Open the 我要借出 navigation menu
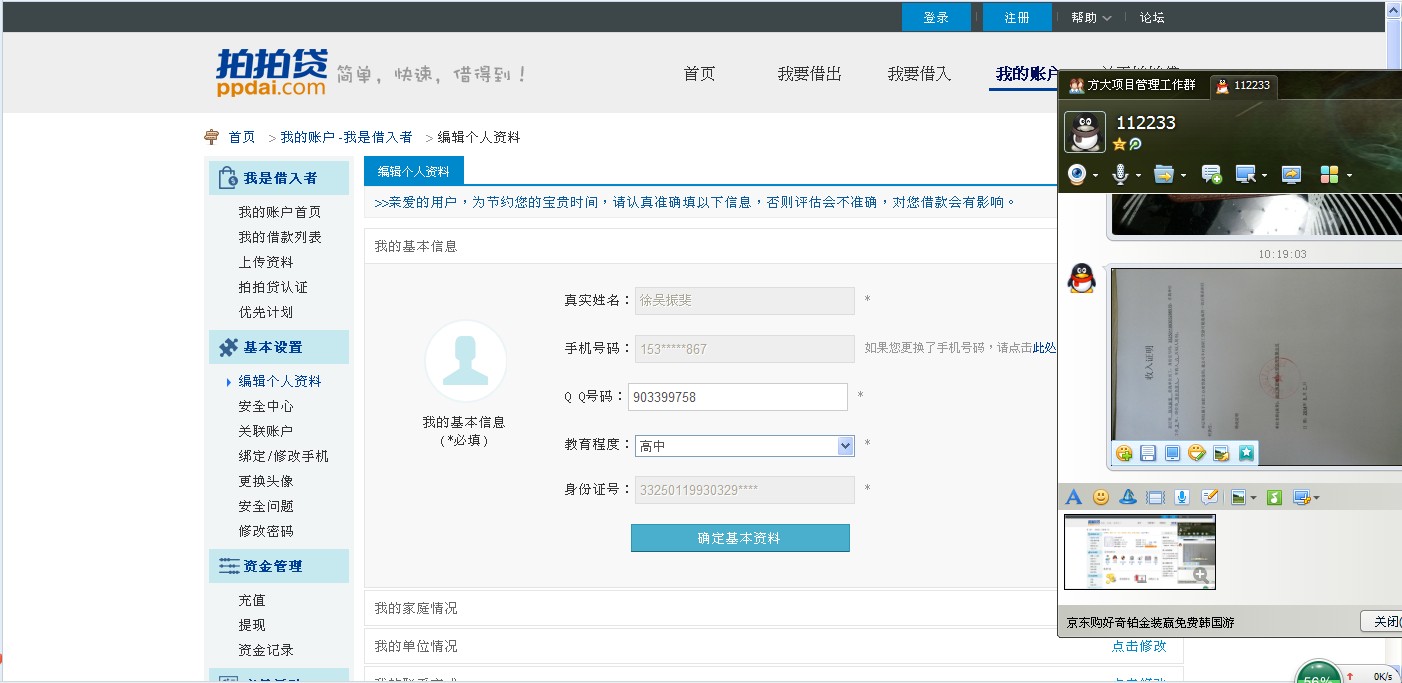The height and width of the screenshot is (683, 1402). pyautogui.click(x=809, y=74)
